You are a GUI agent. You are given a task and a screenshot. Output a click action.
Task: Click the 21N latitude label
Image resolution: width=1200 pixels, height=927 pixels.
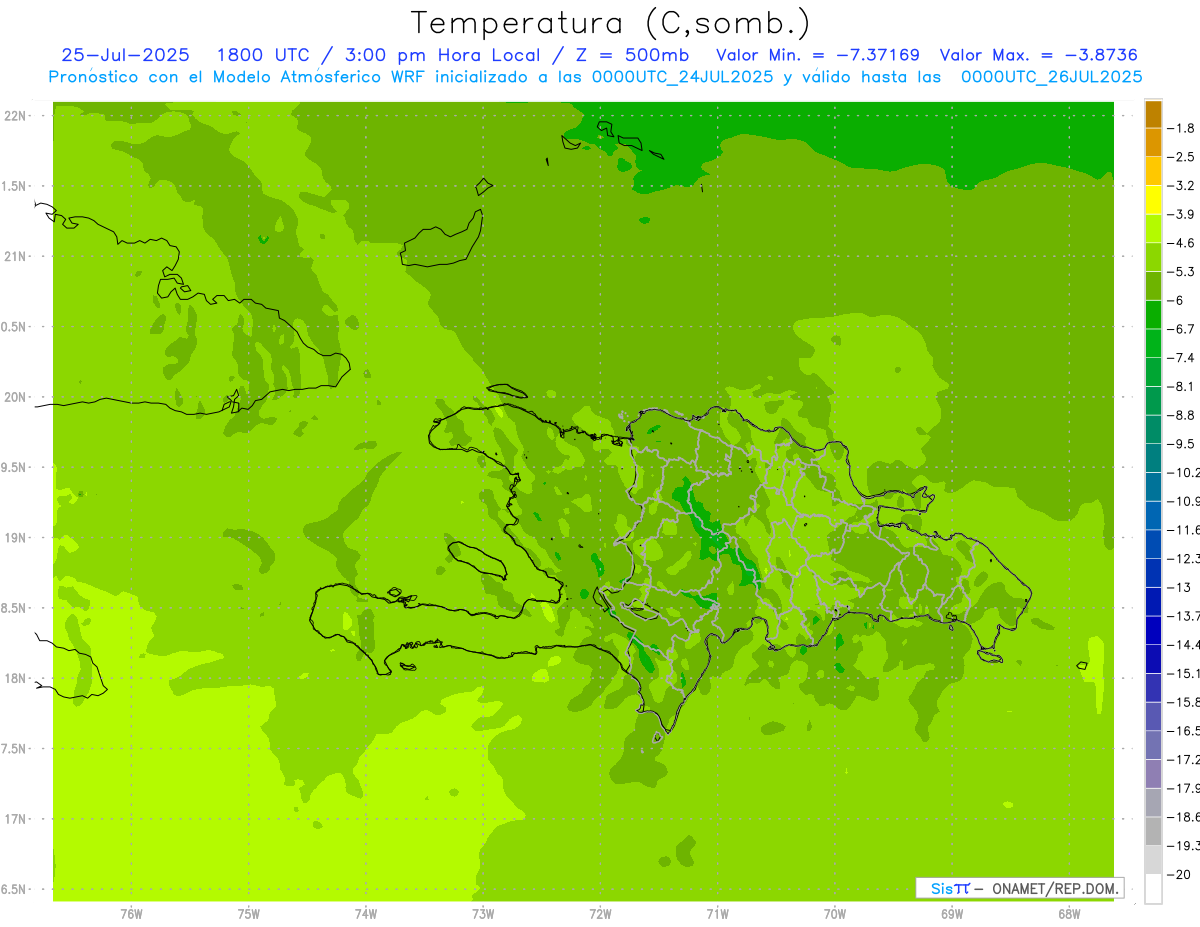click(16, 256)
